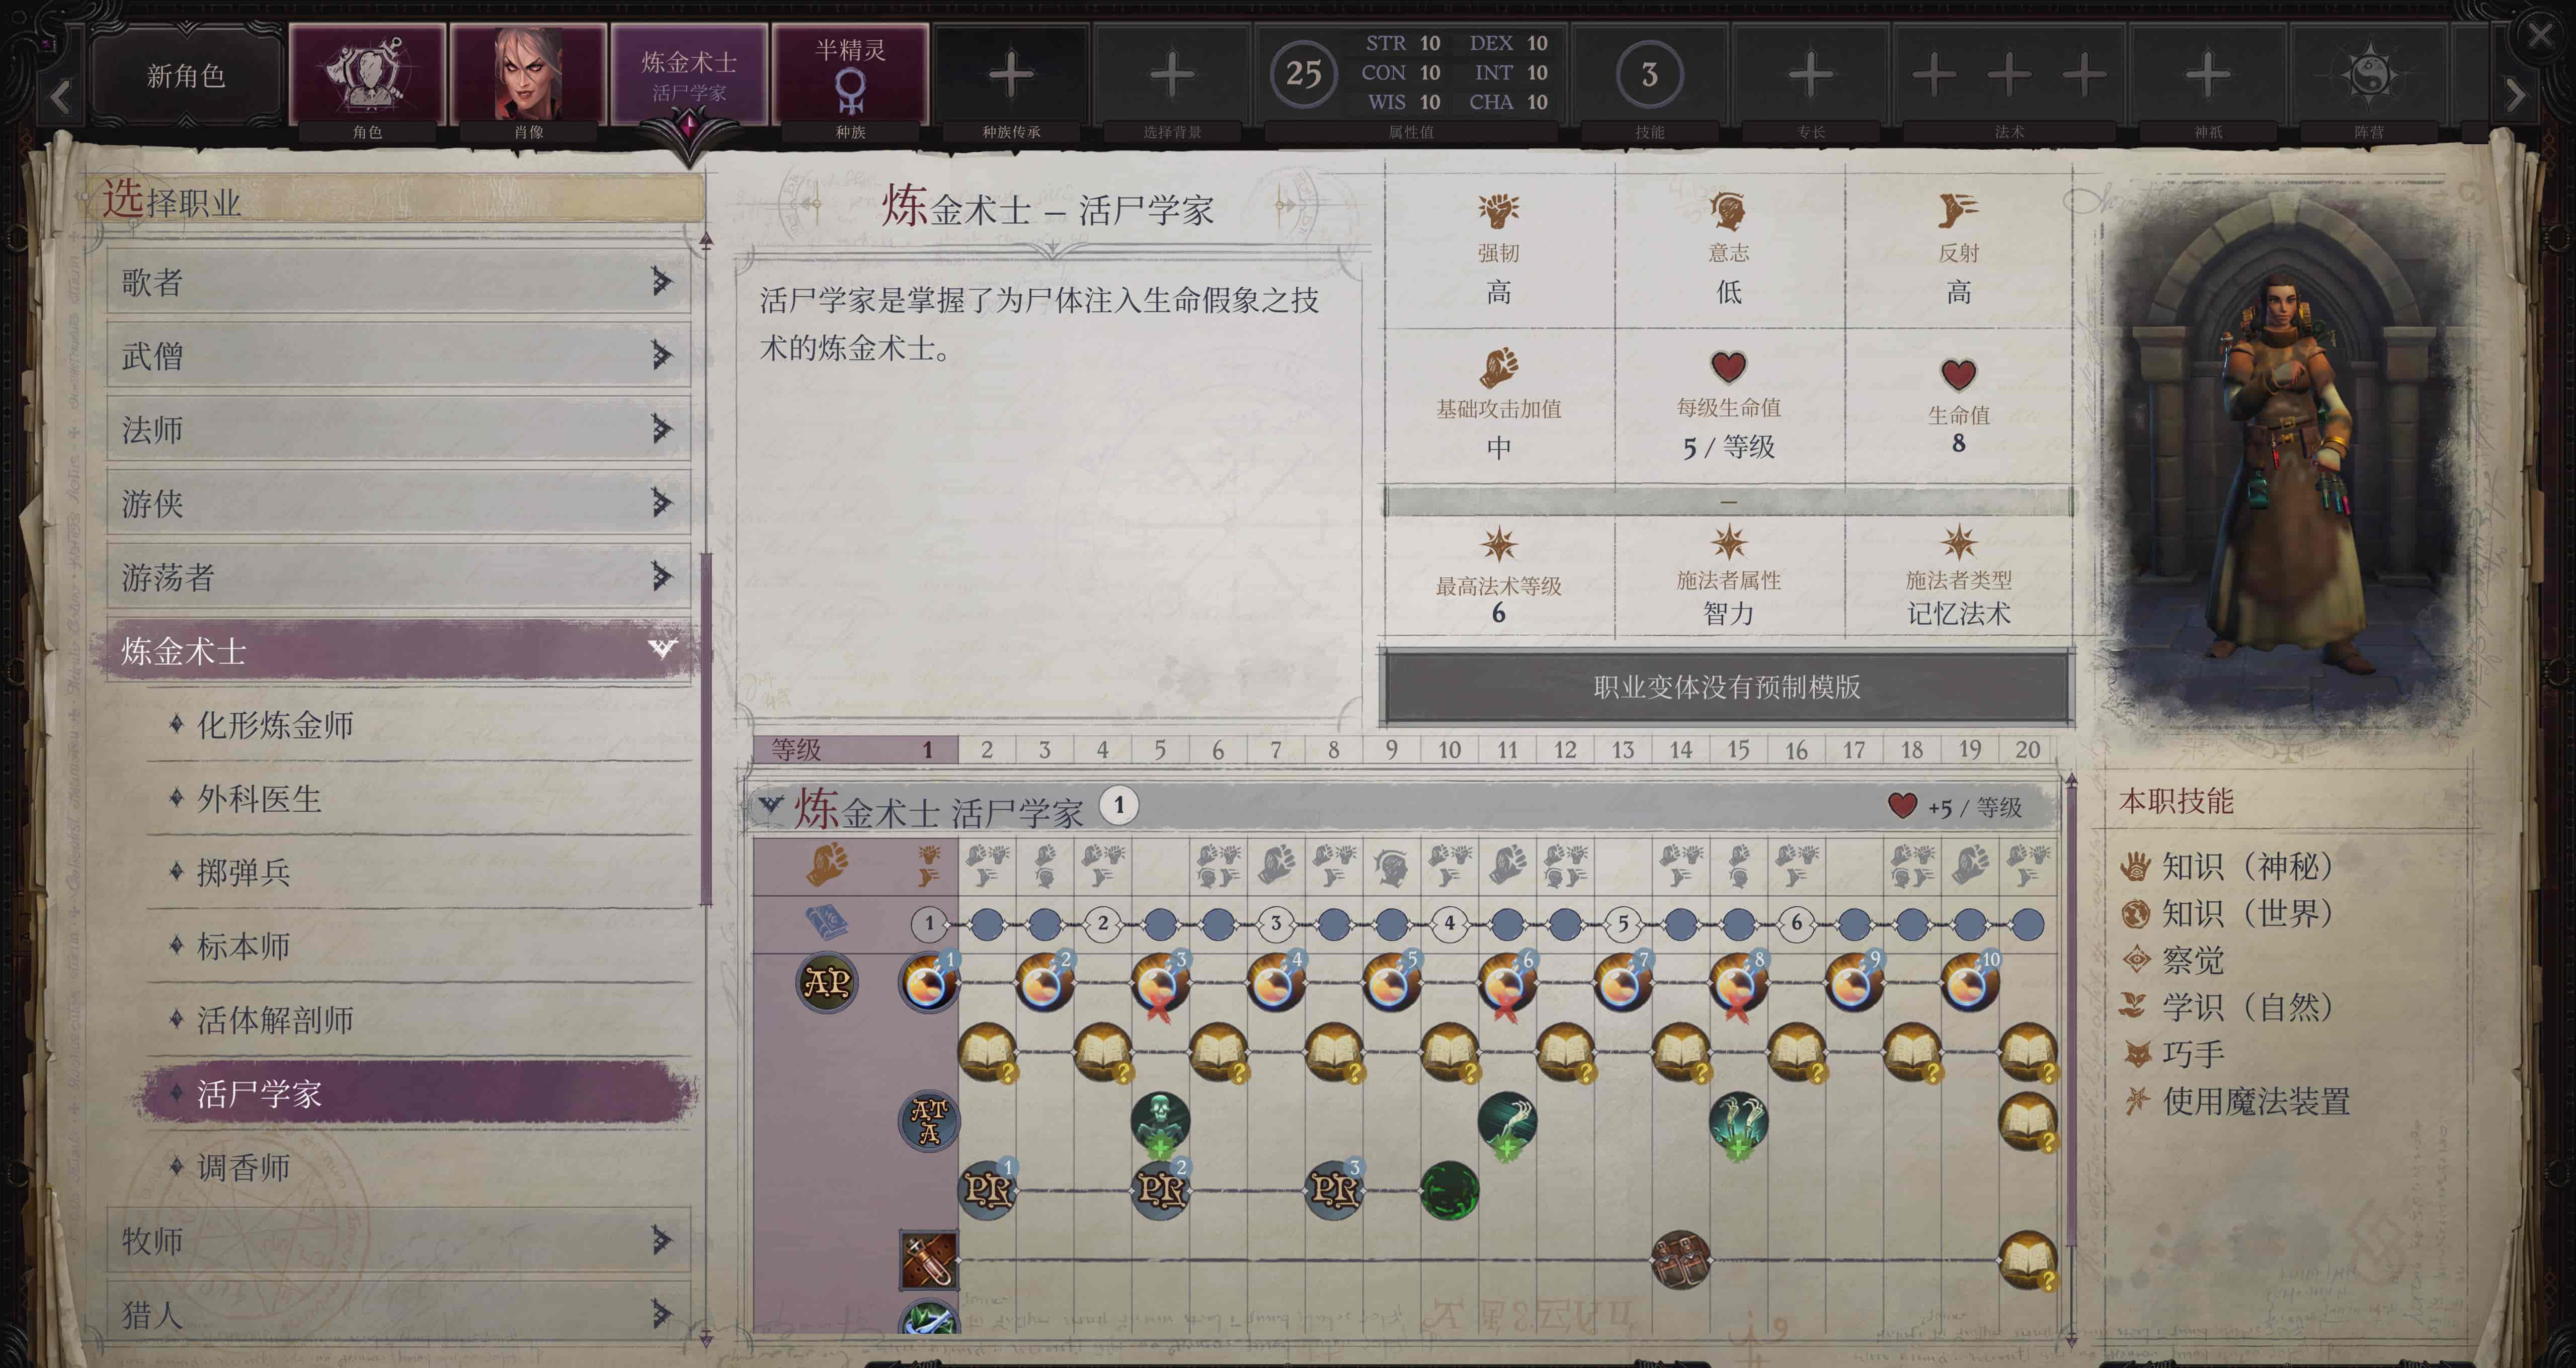Viewport: 2576px width, 1368px height.
Task: Click the bomb icon numbered 10
Action: [1969, 982]
